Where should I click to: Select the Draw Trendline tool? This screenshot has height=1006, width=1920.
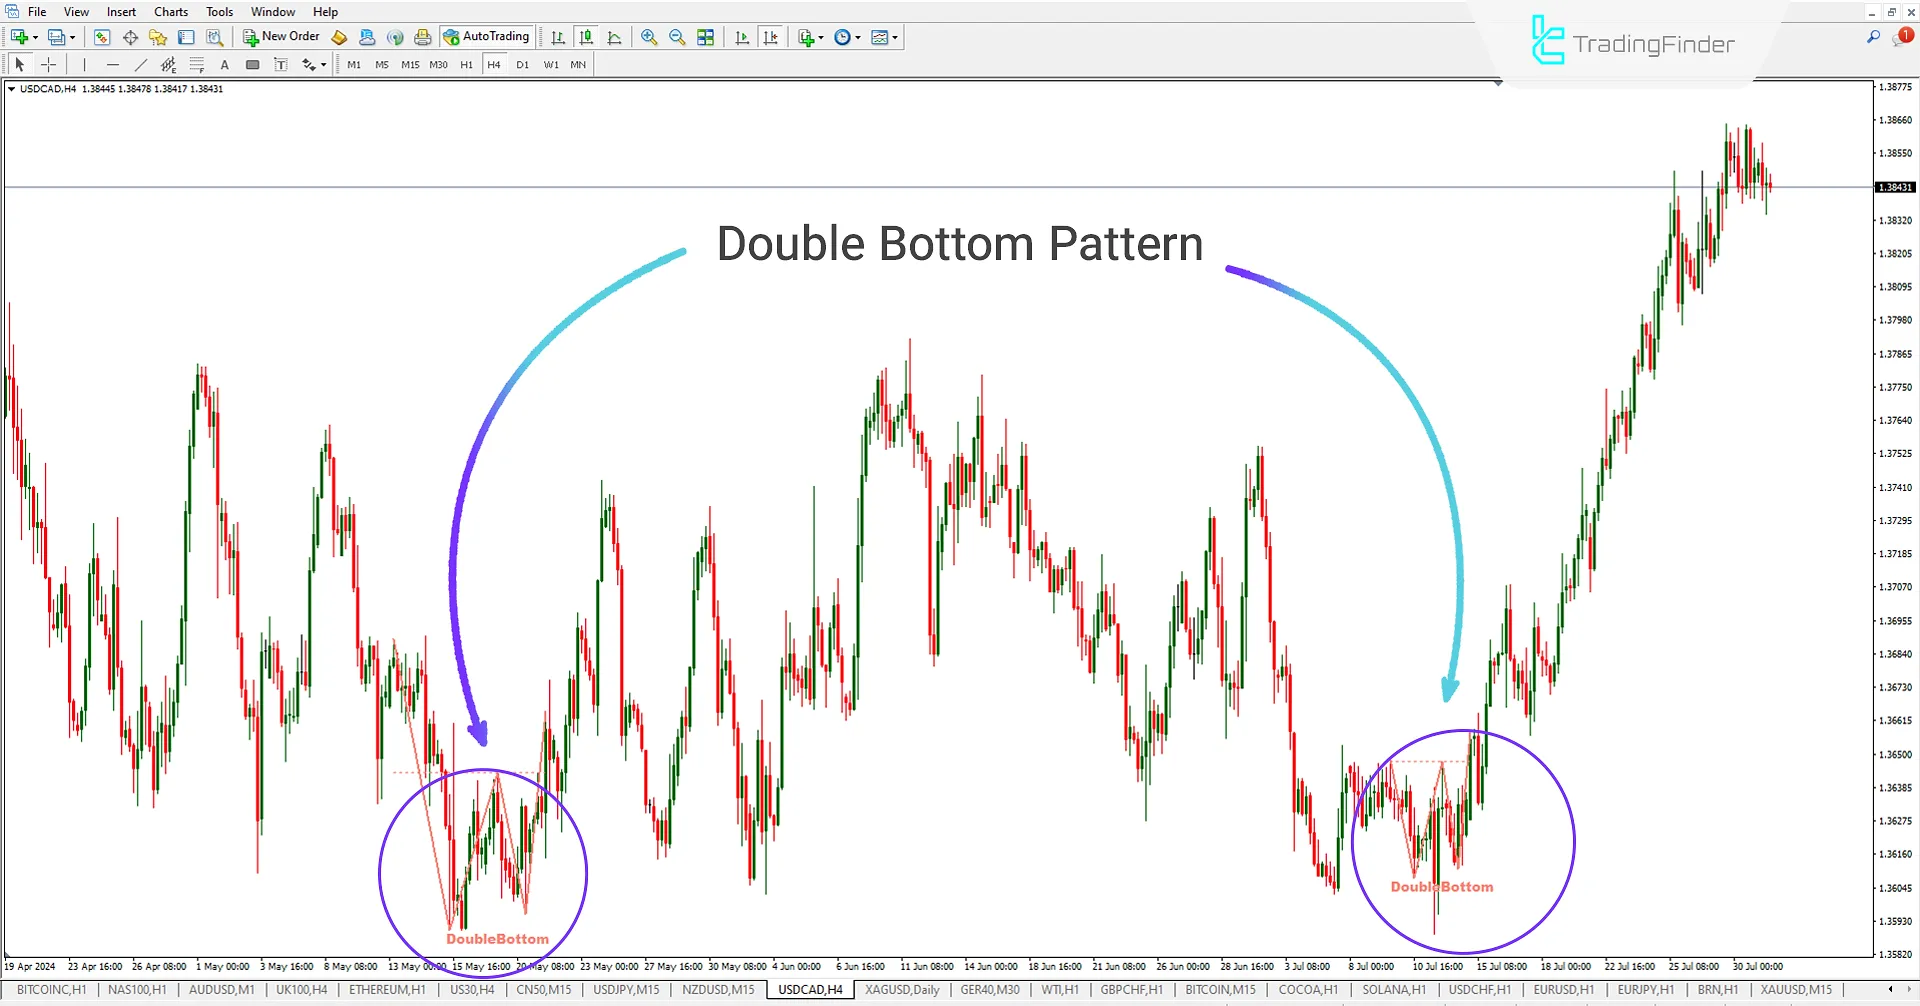(141, 64)
